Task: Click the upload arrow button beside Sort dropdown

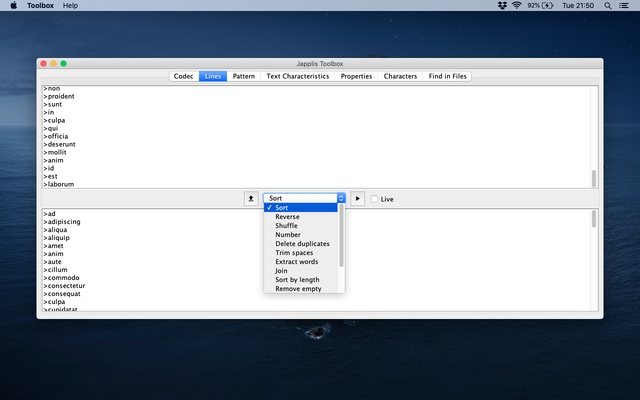Action: 251,199
